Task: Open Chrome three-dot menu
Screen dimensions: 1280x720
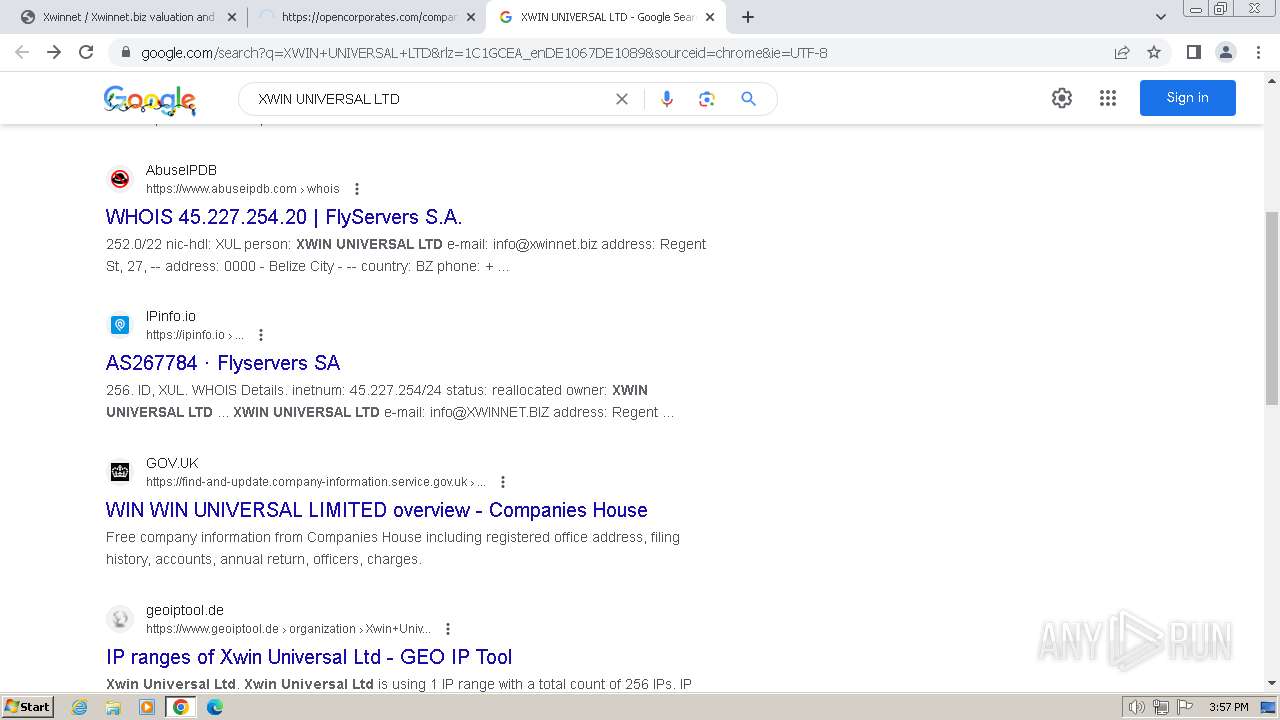Action: click(x=1258, y=52)
